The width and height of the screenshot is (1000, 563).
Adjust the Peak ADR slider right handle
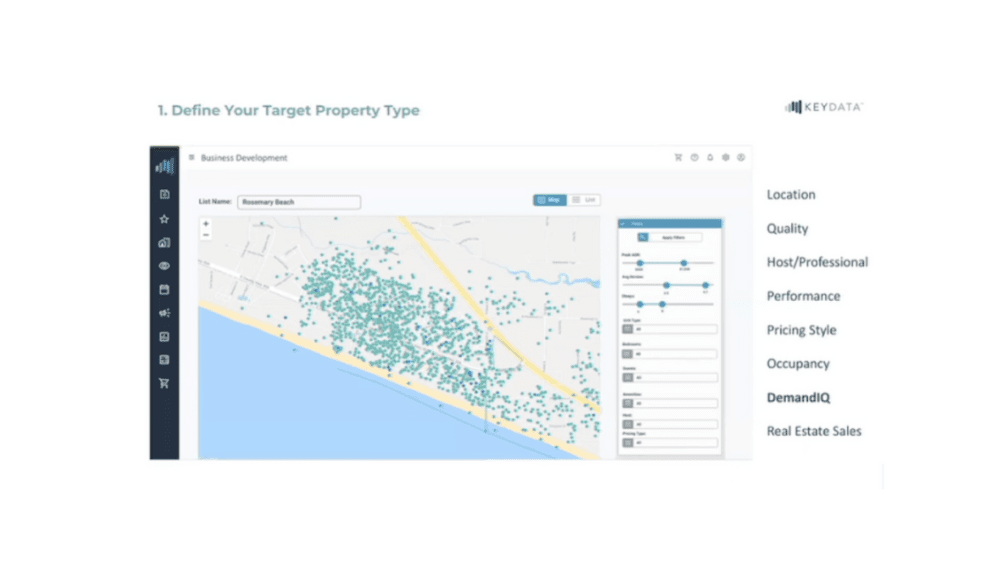684,263
